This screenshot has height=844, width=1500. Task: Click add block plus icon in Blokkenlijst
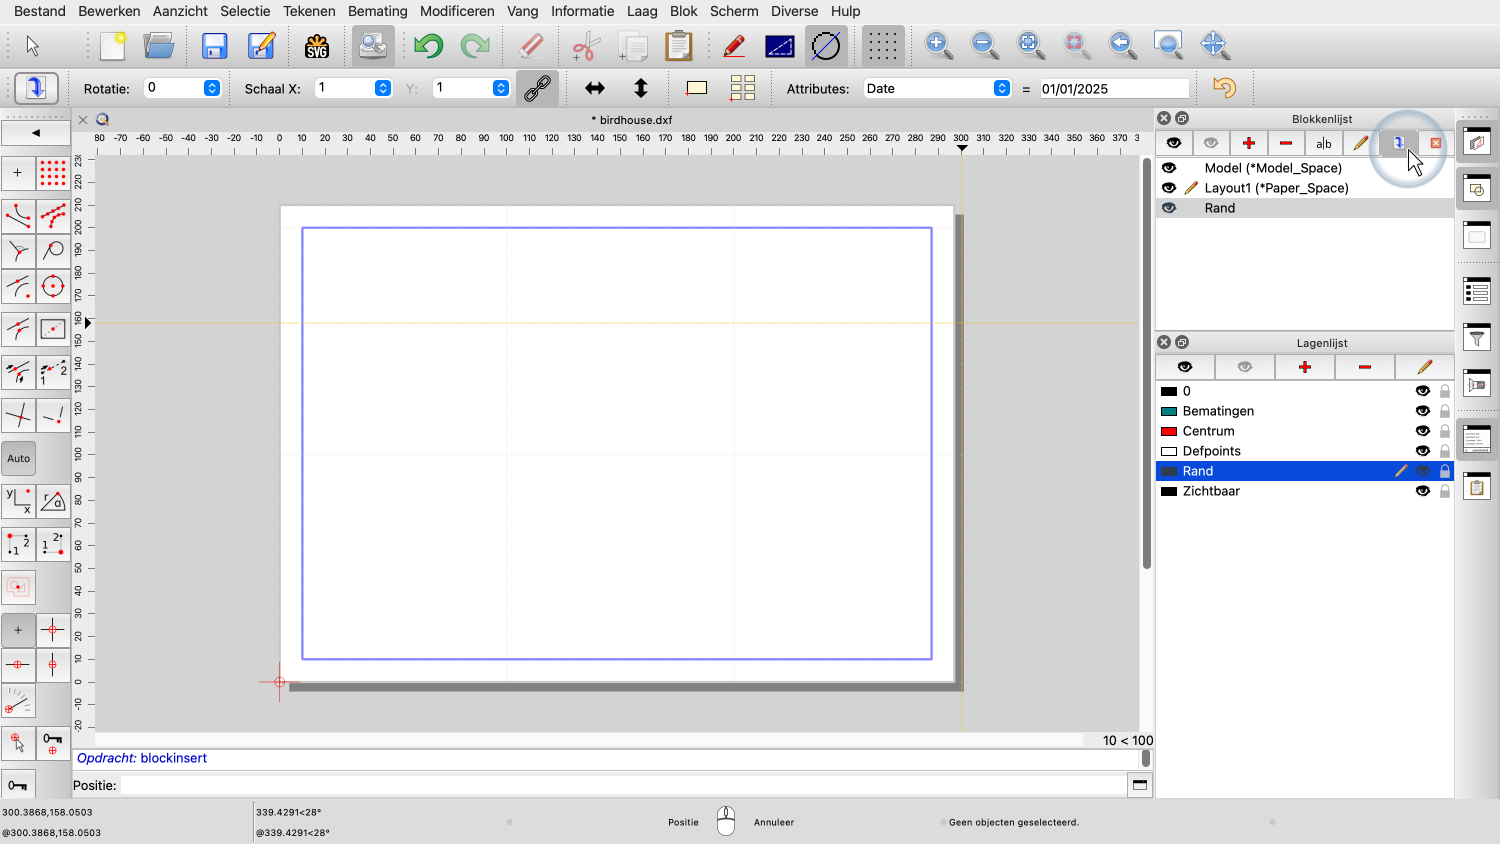[1248, 143]
